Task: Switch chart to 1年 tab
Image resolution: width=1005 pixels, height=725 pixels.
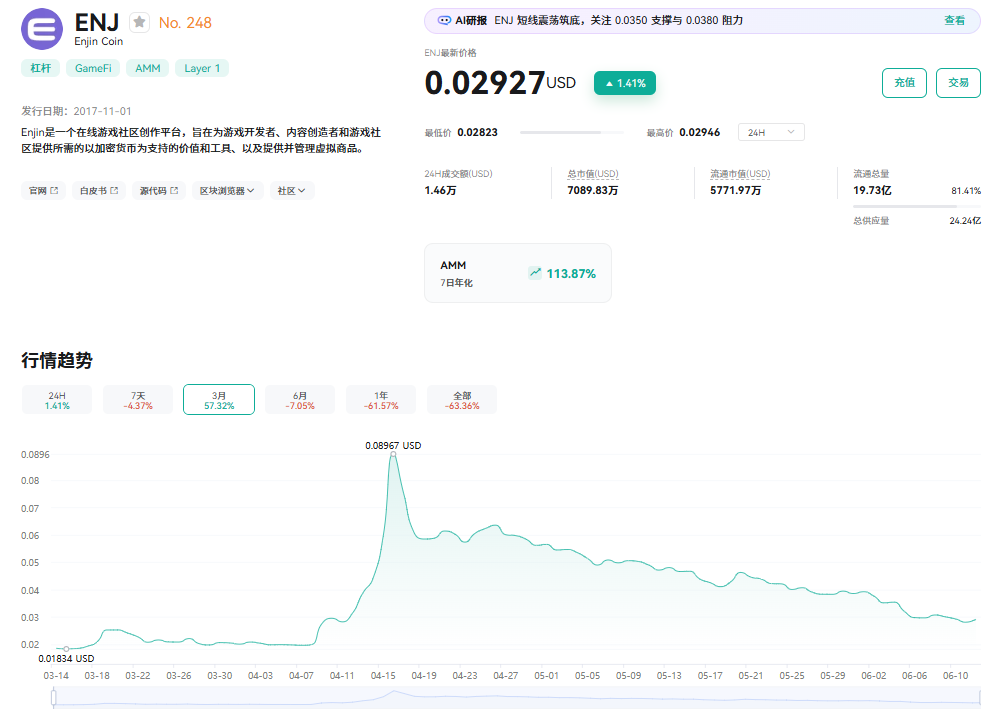Action: click(381, 400)
